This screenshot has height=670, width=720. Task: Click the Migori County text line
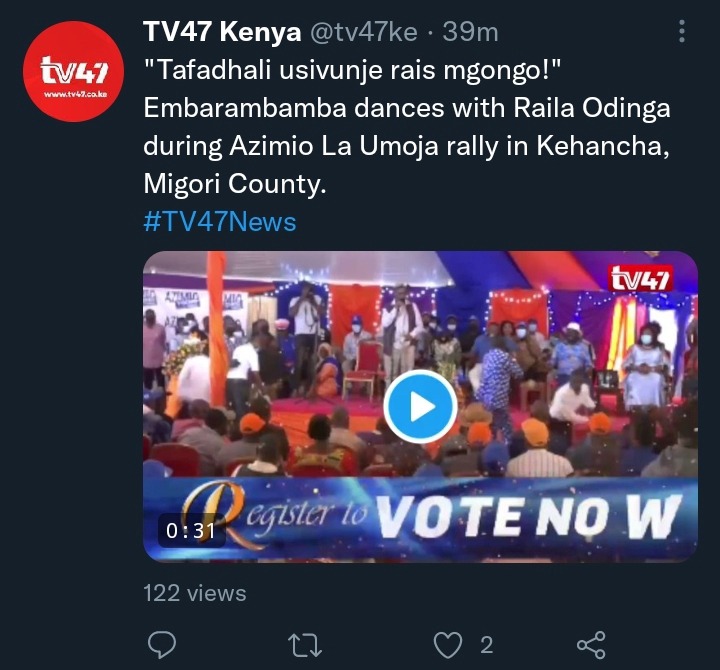(235, 184)
